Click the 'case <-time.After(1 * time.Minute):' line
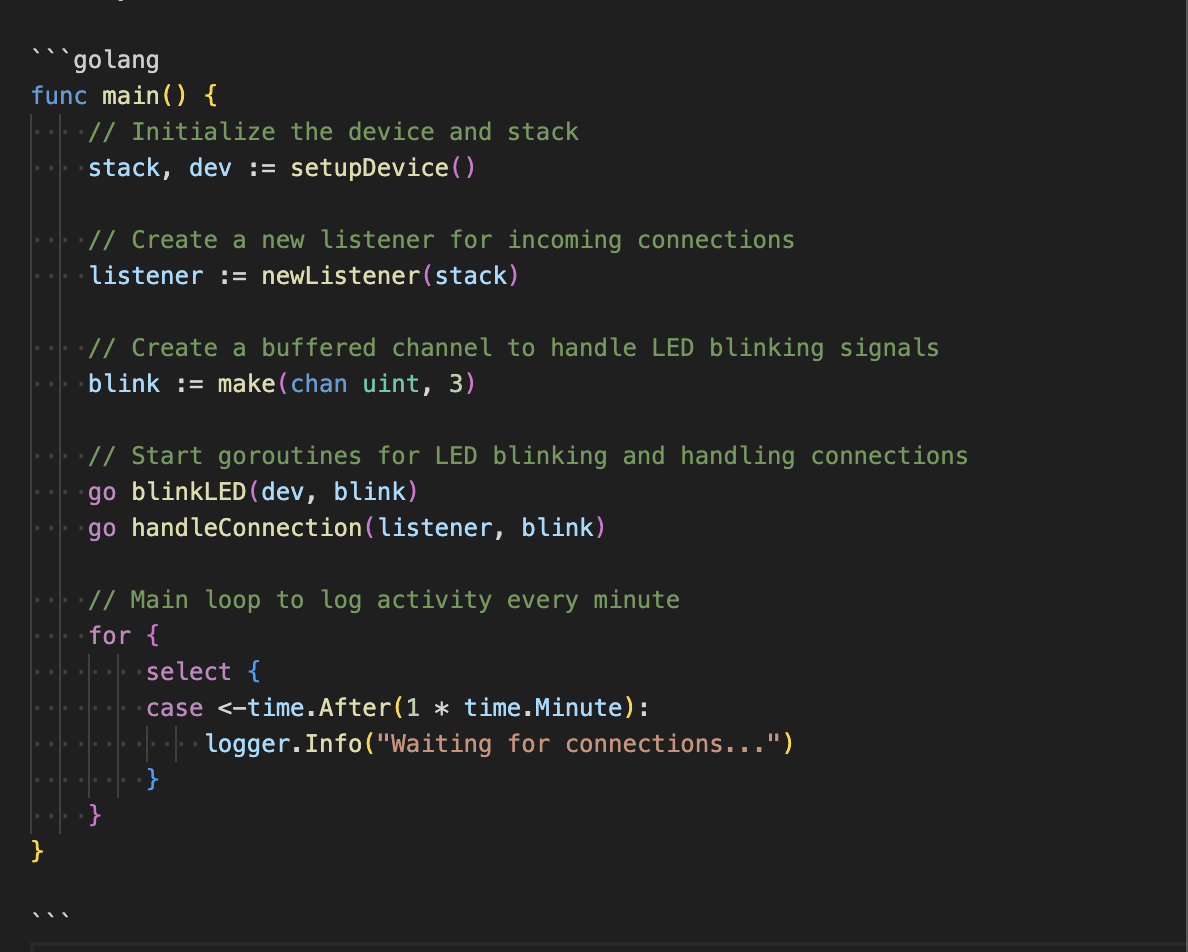This screenshot has height=952, width=1188. pos(398,707)
